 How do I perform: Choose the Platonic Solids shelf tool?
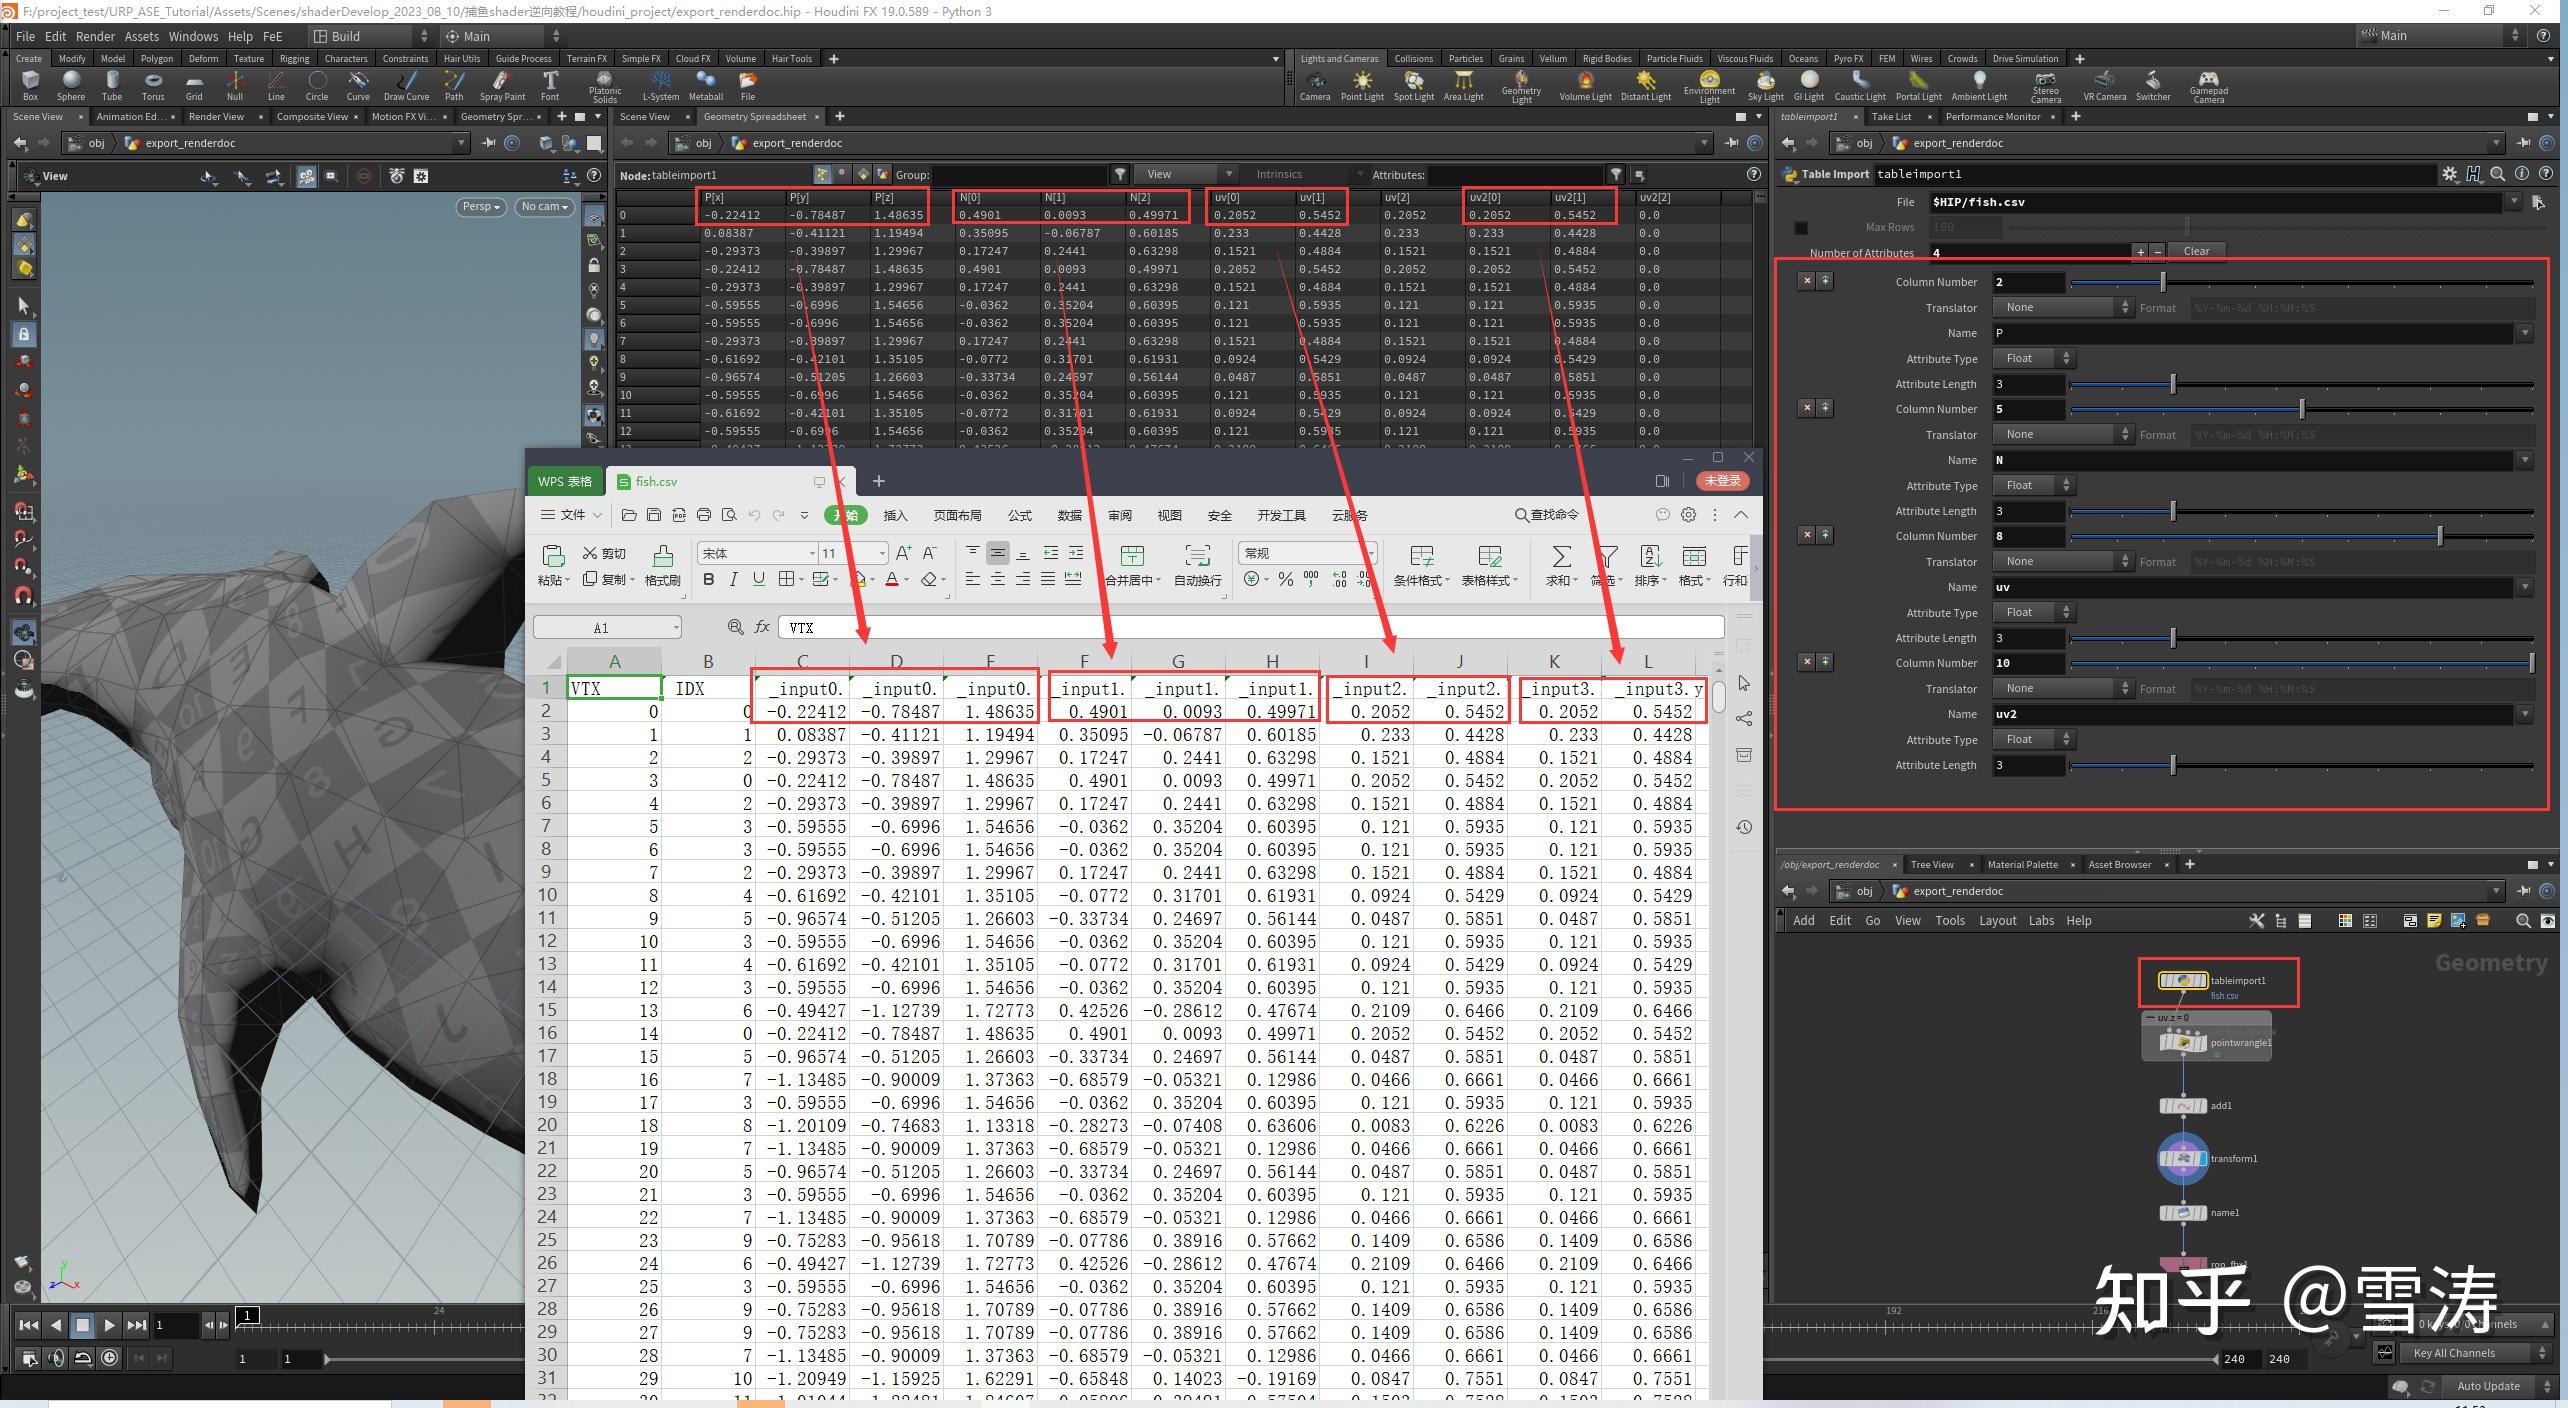click(x=604, y=86)
